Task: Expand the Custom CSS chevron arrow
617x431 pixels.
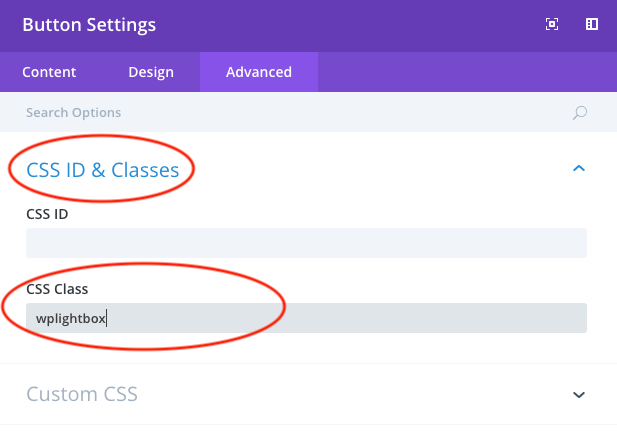Action: point(578,394)
